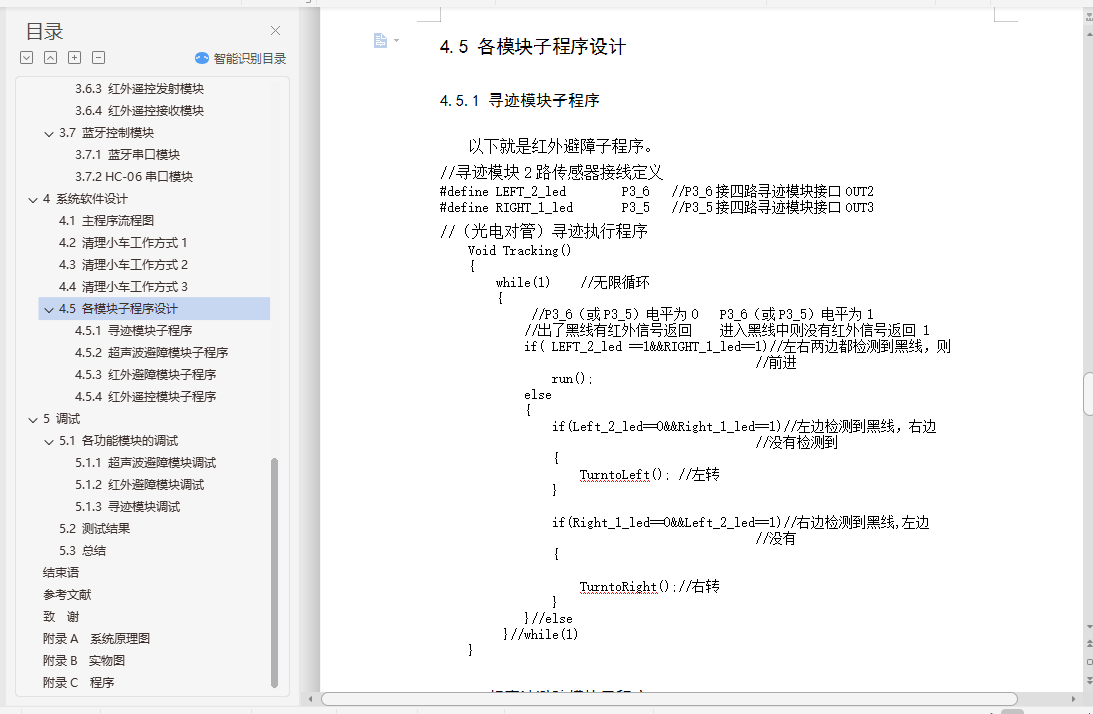The image size is (1093, 714).
Task: Open 5.2 测试结果 section
Action: (95, 529)
